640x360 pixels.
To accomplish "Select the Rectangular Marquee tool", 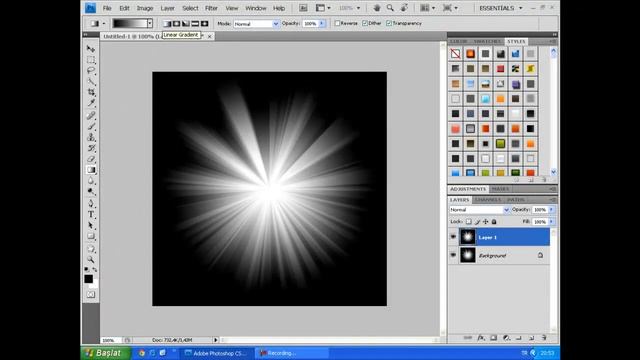I will (x=91, y=60).
